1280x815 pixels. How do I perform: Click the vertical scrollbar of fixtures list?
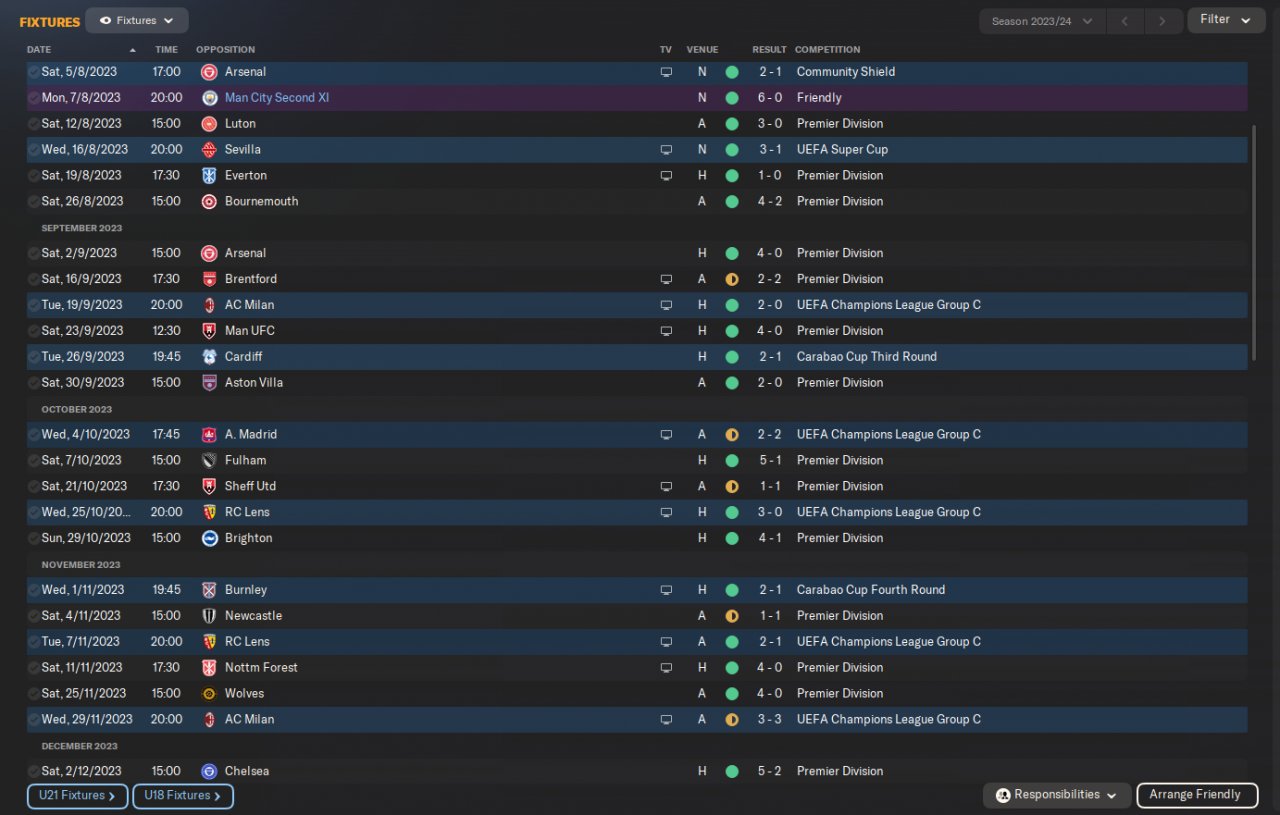point(1255,243)
